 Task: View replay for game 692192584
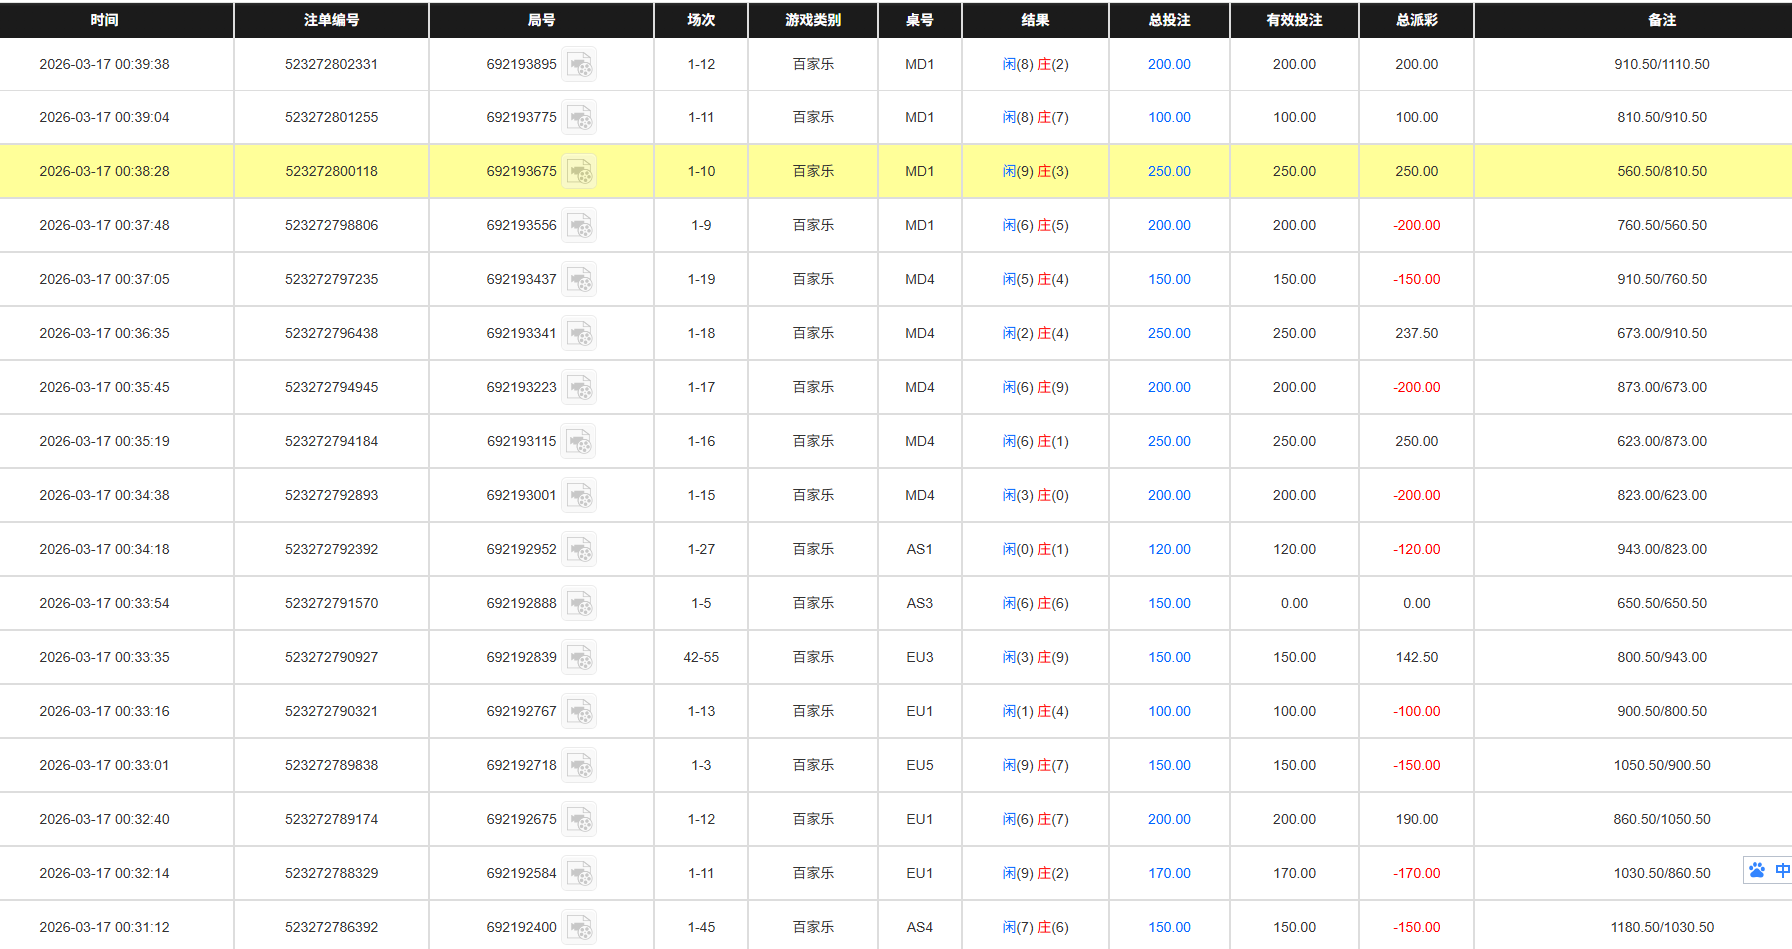click(x=581, y=873)
